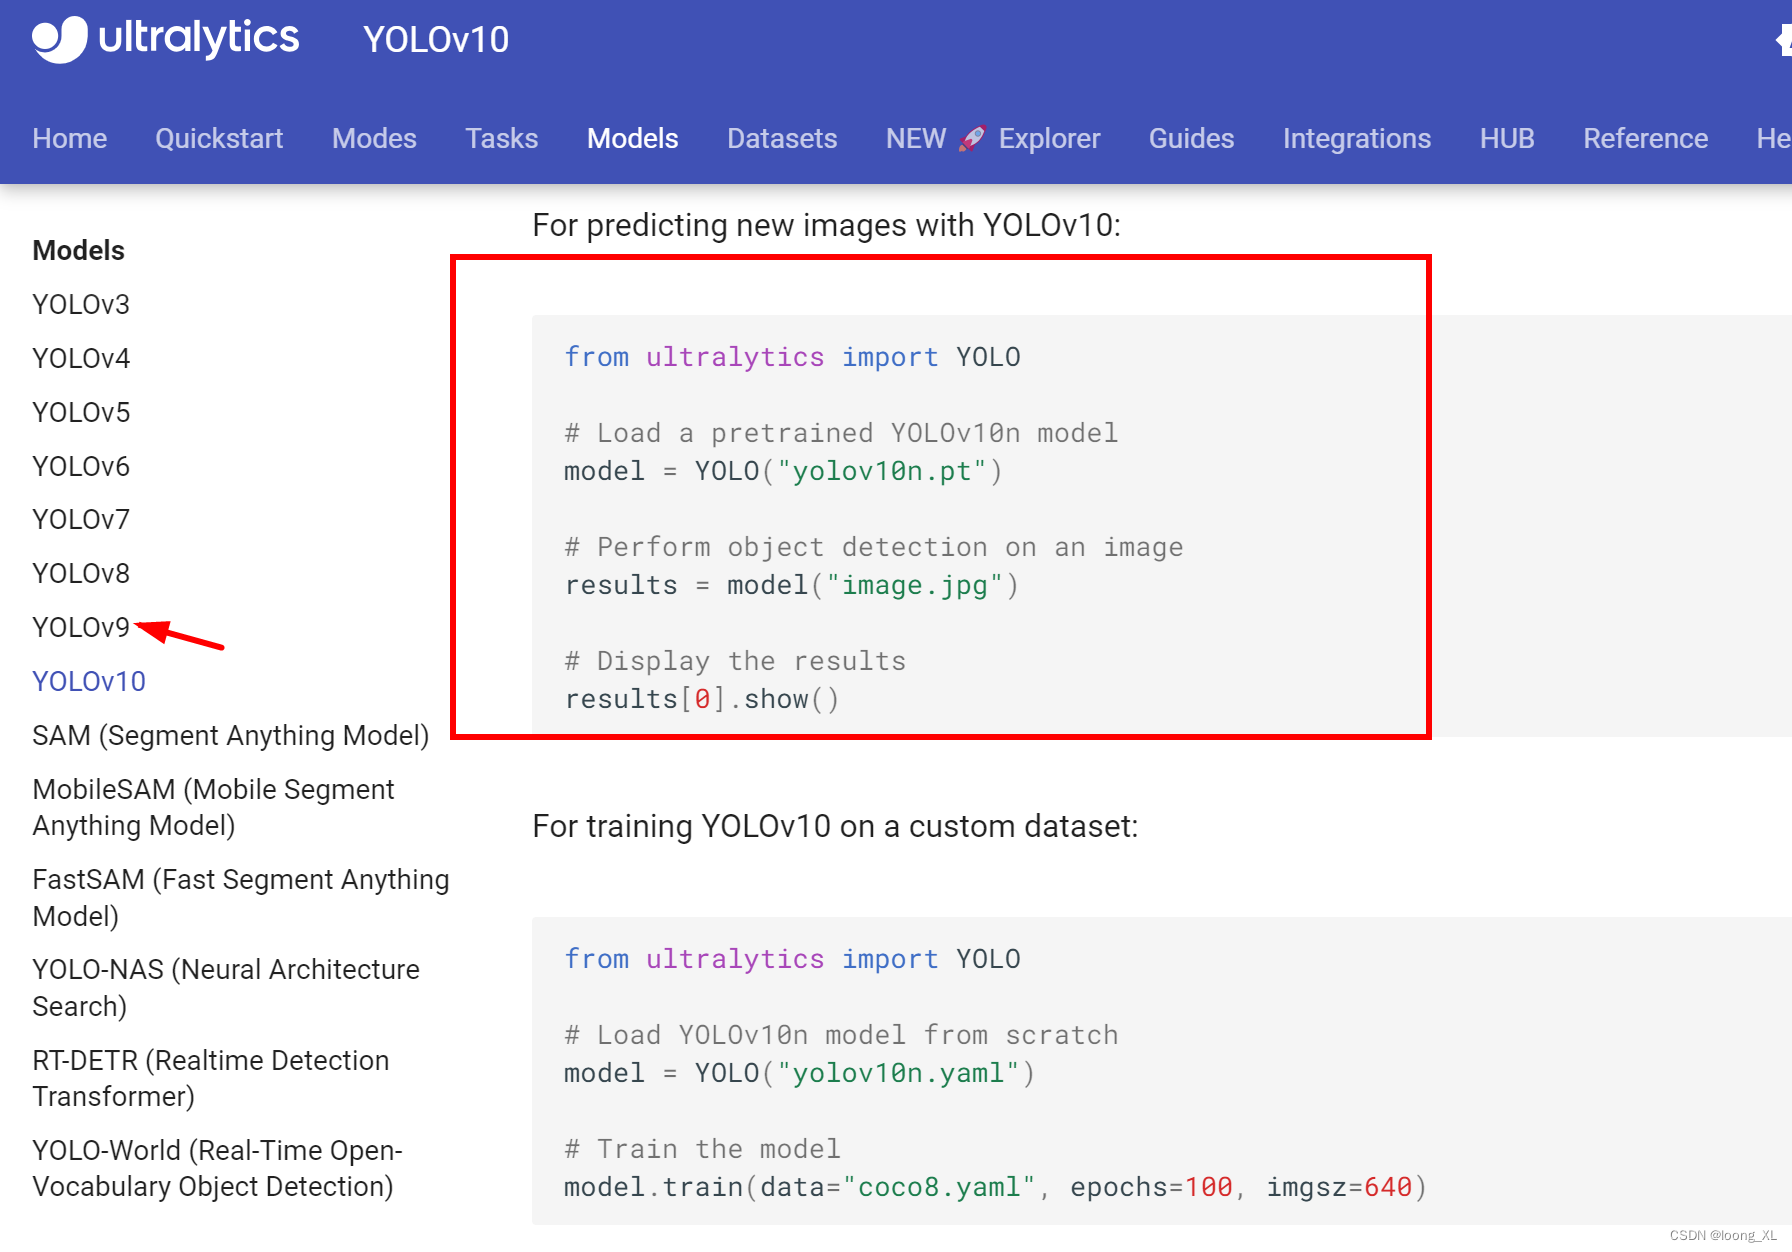Open SAM (Segment Anything Model) page
Image resolution: width=1792 pixels, height=1252 pixels.
[231, 735]
